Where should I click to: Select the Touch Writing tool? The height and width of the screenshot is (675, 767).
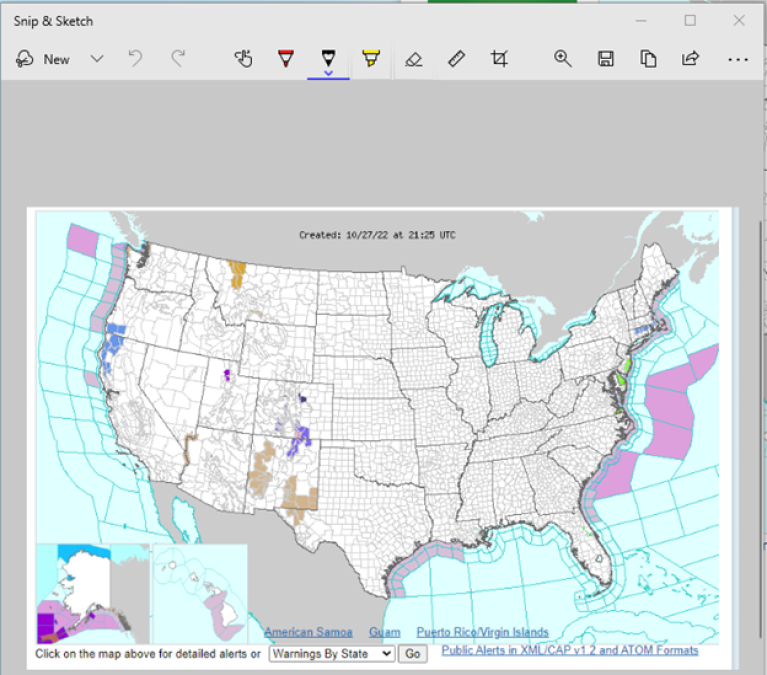[x=243, y=59]
